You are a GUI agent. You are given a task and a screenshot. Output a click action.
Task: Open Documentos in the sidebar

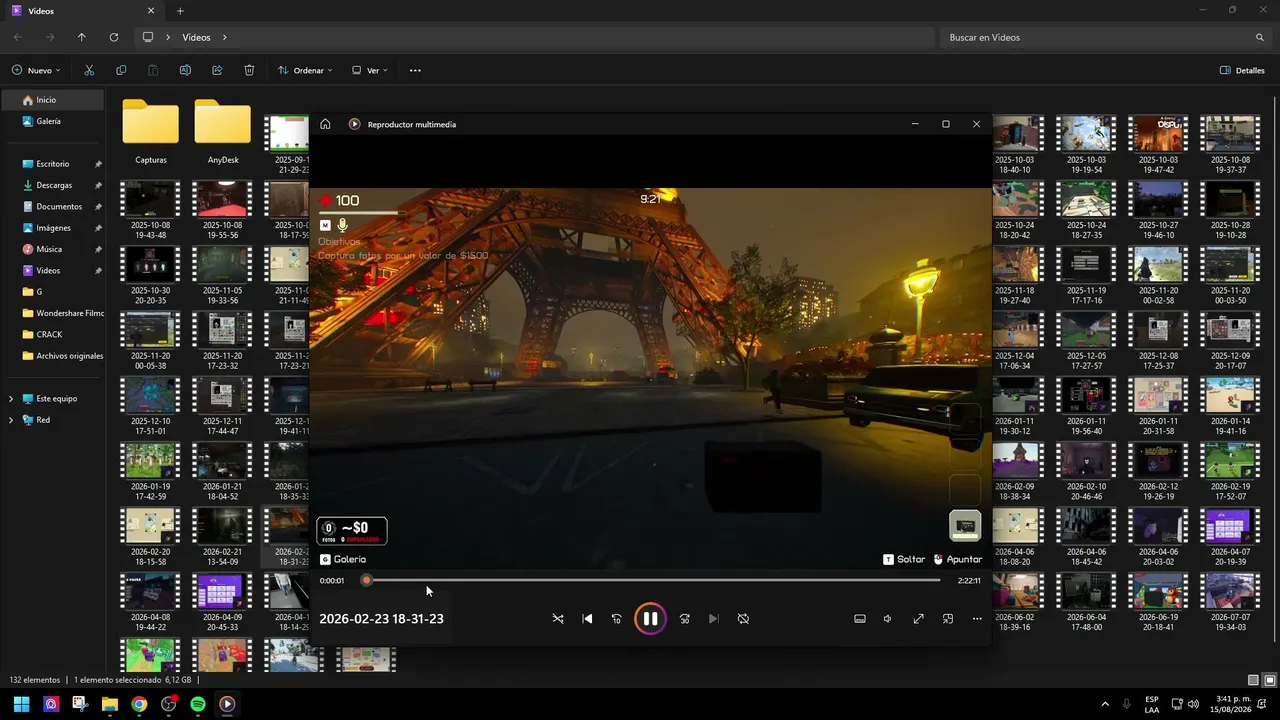[52, 206]
